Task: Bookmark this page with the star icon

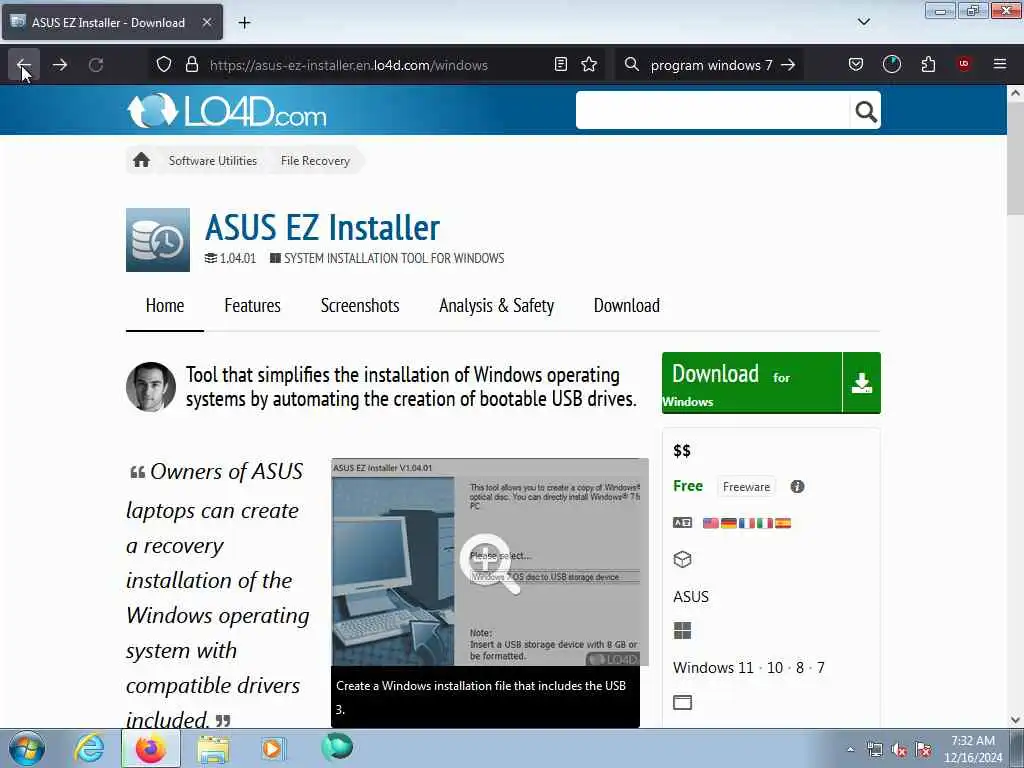Action: point(589,65)
